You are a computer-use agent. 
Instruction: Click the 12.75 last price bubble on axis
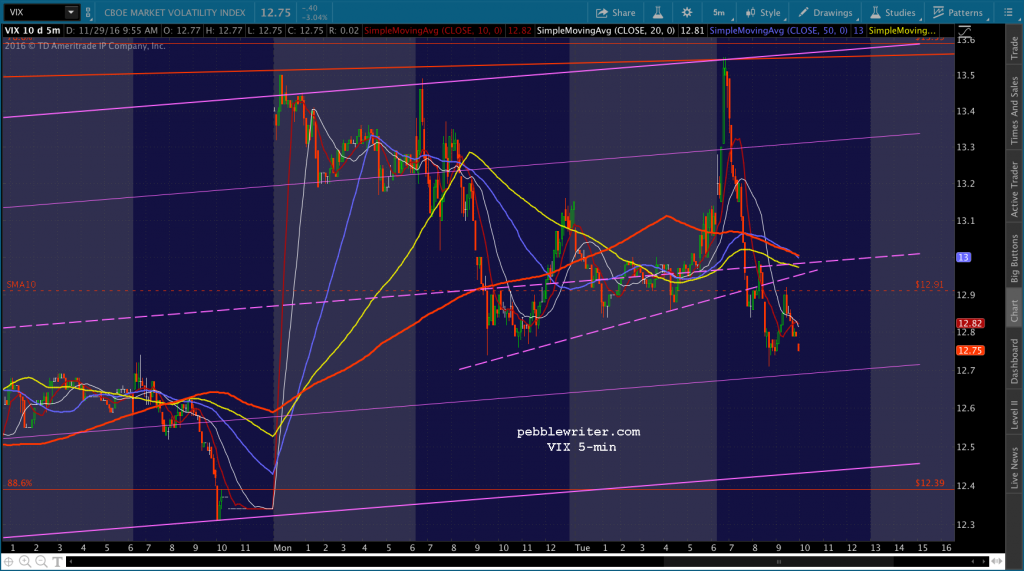coord(970,351)
